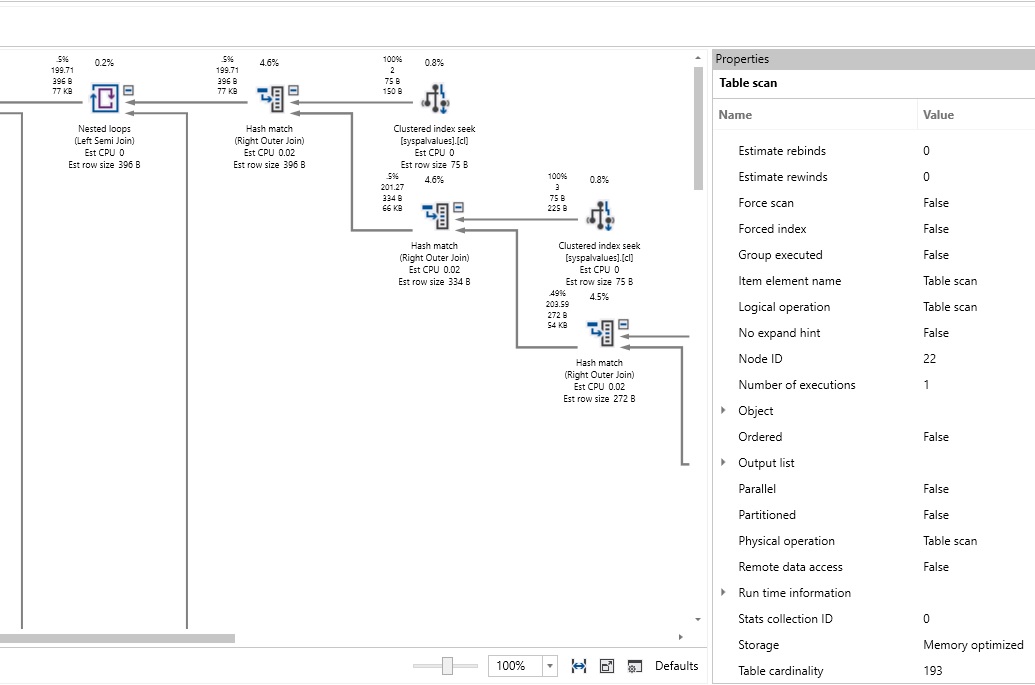Click the Properties panel title

[x=742, y=59]
